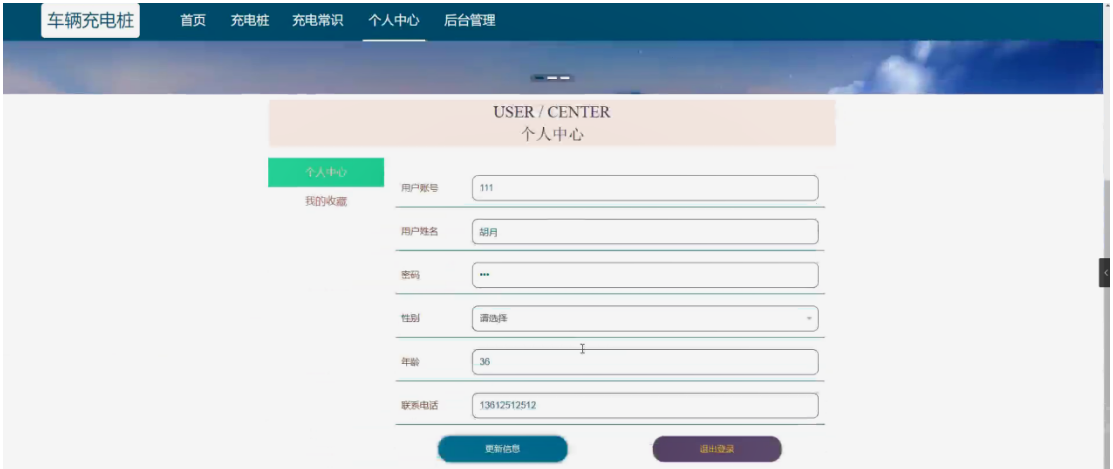1113x469 pixels.
Task: Click the 联系电话 label text
Action: [x=420, y=406]
